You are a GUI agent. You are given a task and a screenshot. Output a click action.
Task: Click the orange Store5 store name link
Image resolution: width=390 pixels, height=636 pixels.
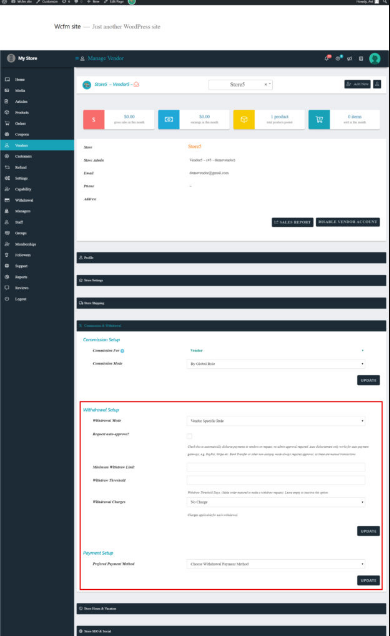point(195,146)
